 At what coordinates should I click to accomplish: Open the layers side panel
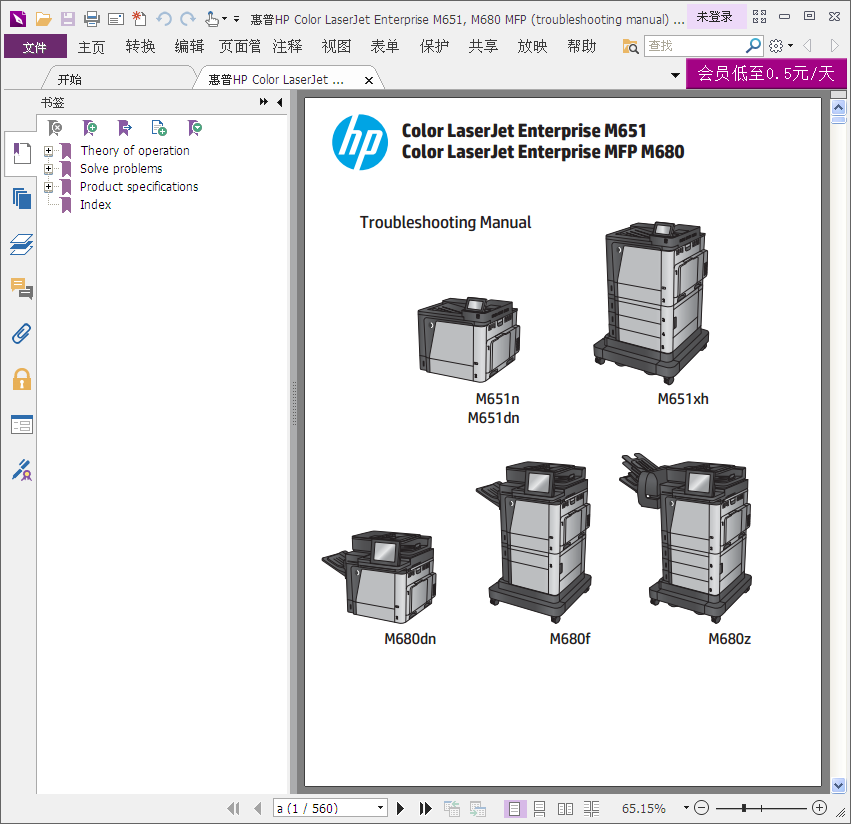click(22, 244)
